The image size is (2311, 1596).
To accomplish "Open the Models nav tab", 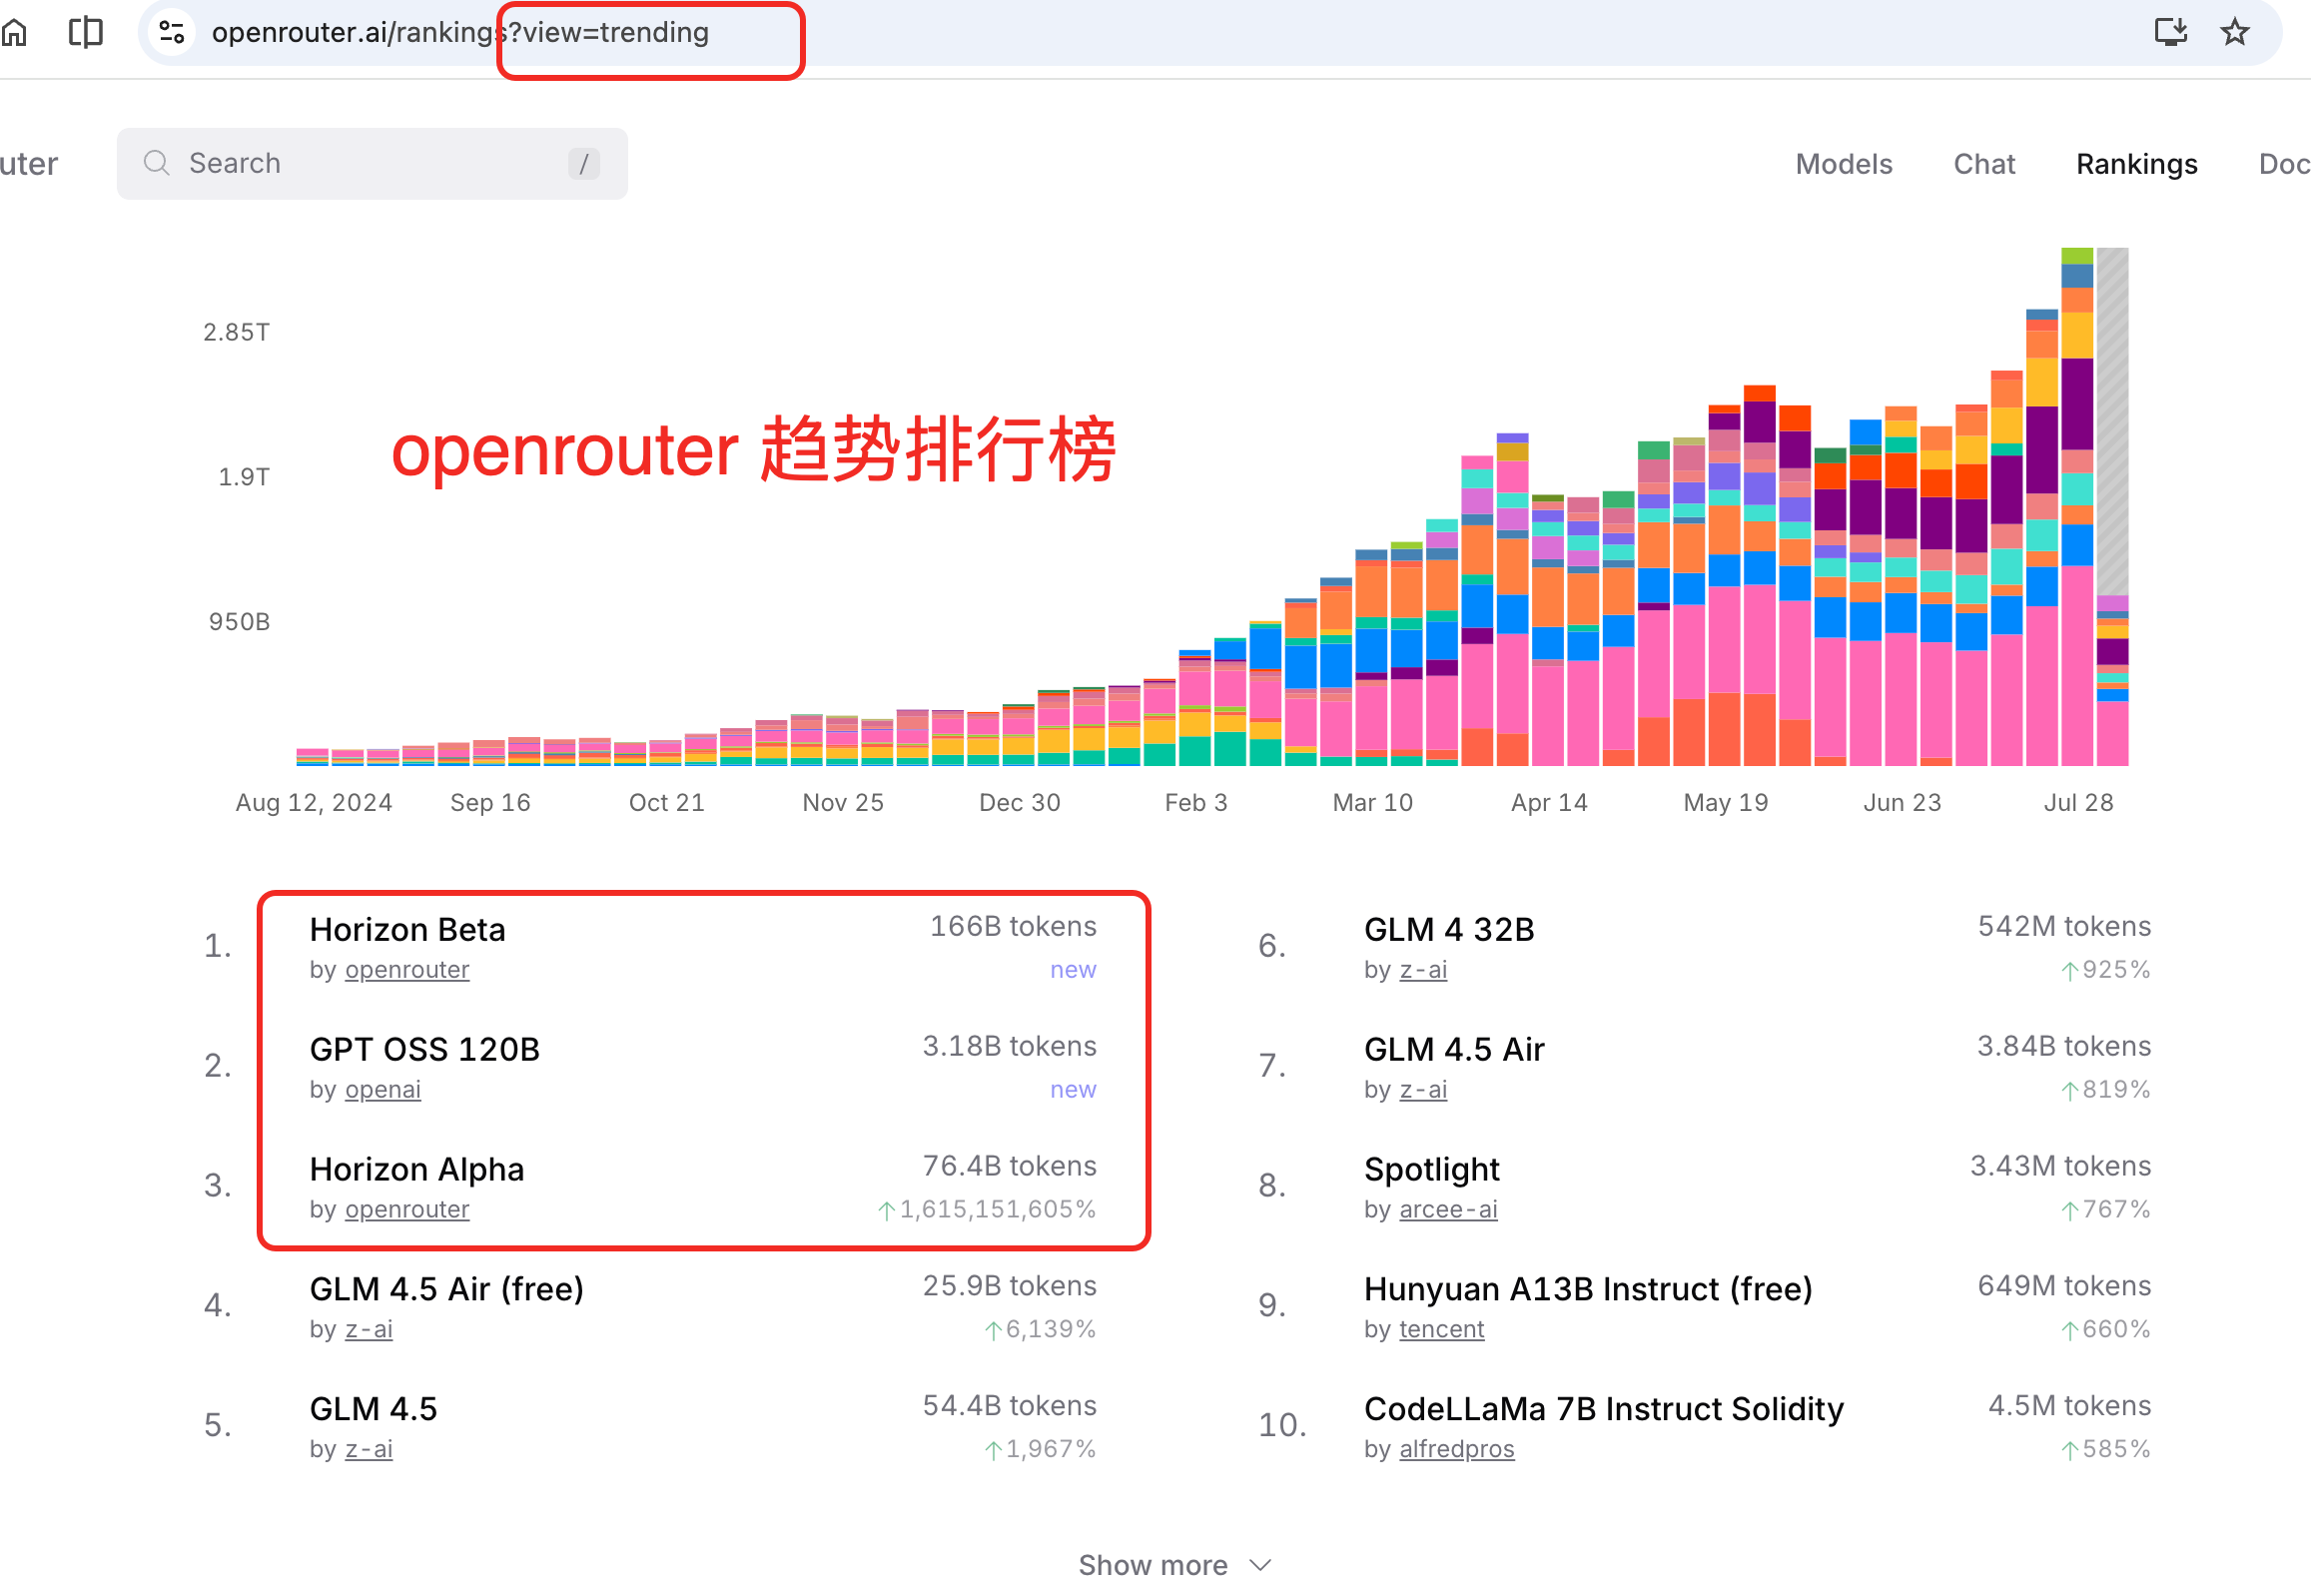I will click(x=1844, y=164).
